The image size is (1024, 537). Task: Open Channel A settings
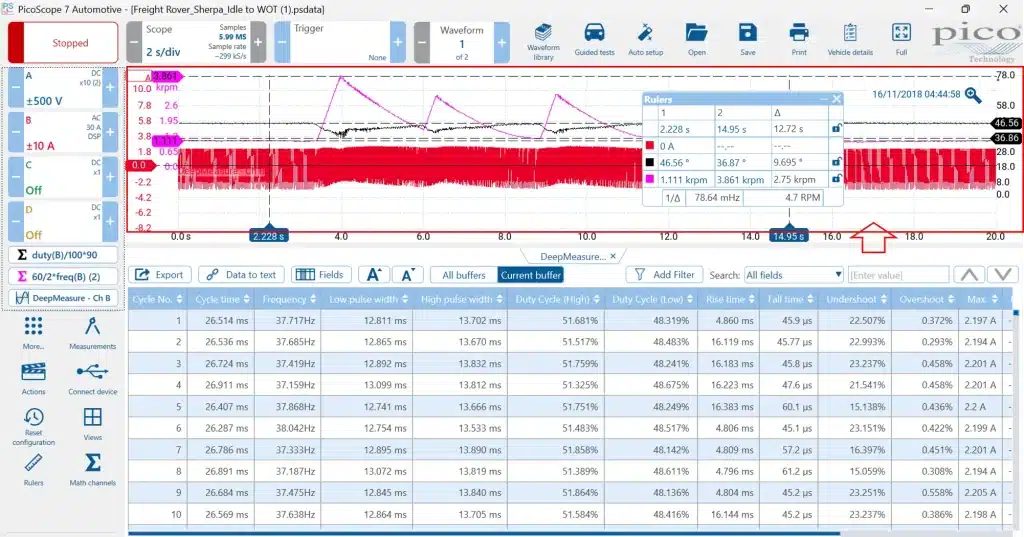(x=63, y=88)
